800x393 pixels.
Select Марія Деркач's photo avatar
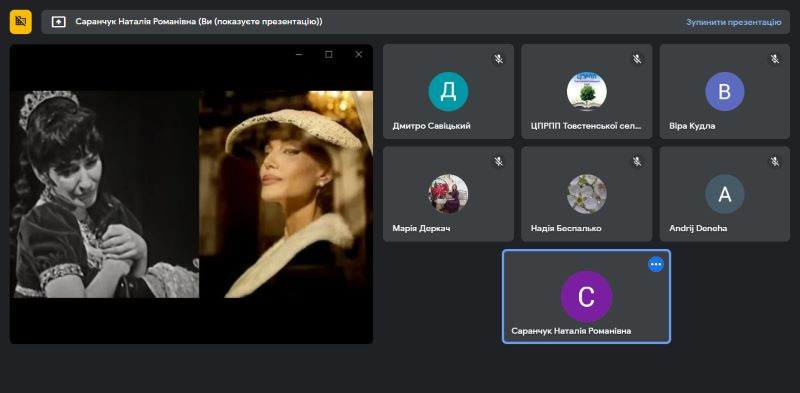coord(448,194)
